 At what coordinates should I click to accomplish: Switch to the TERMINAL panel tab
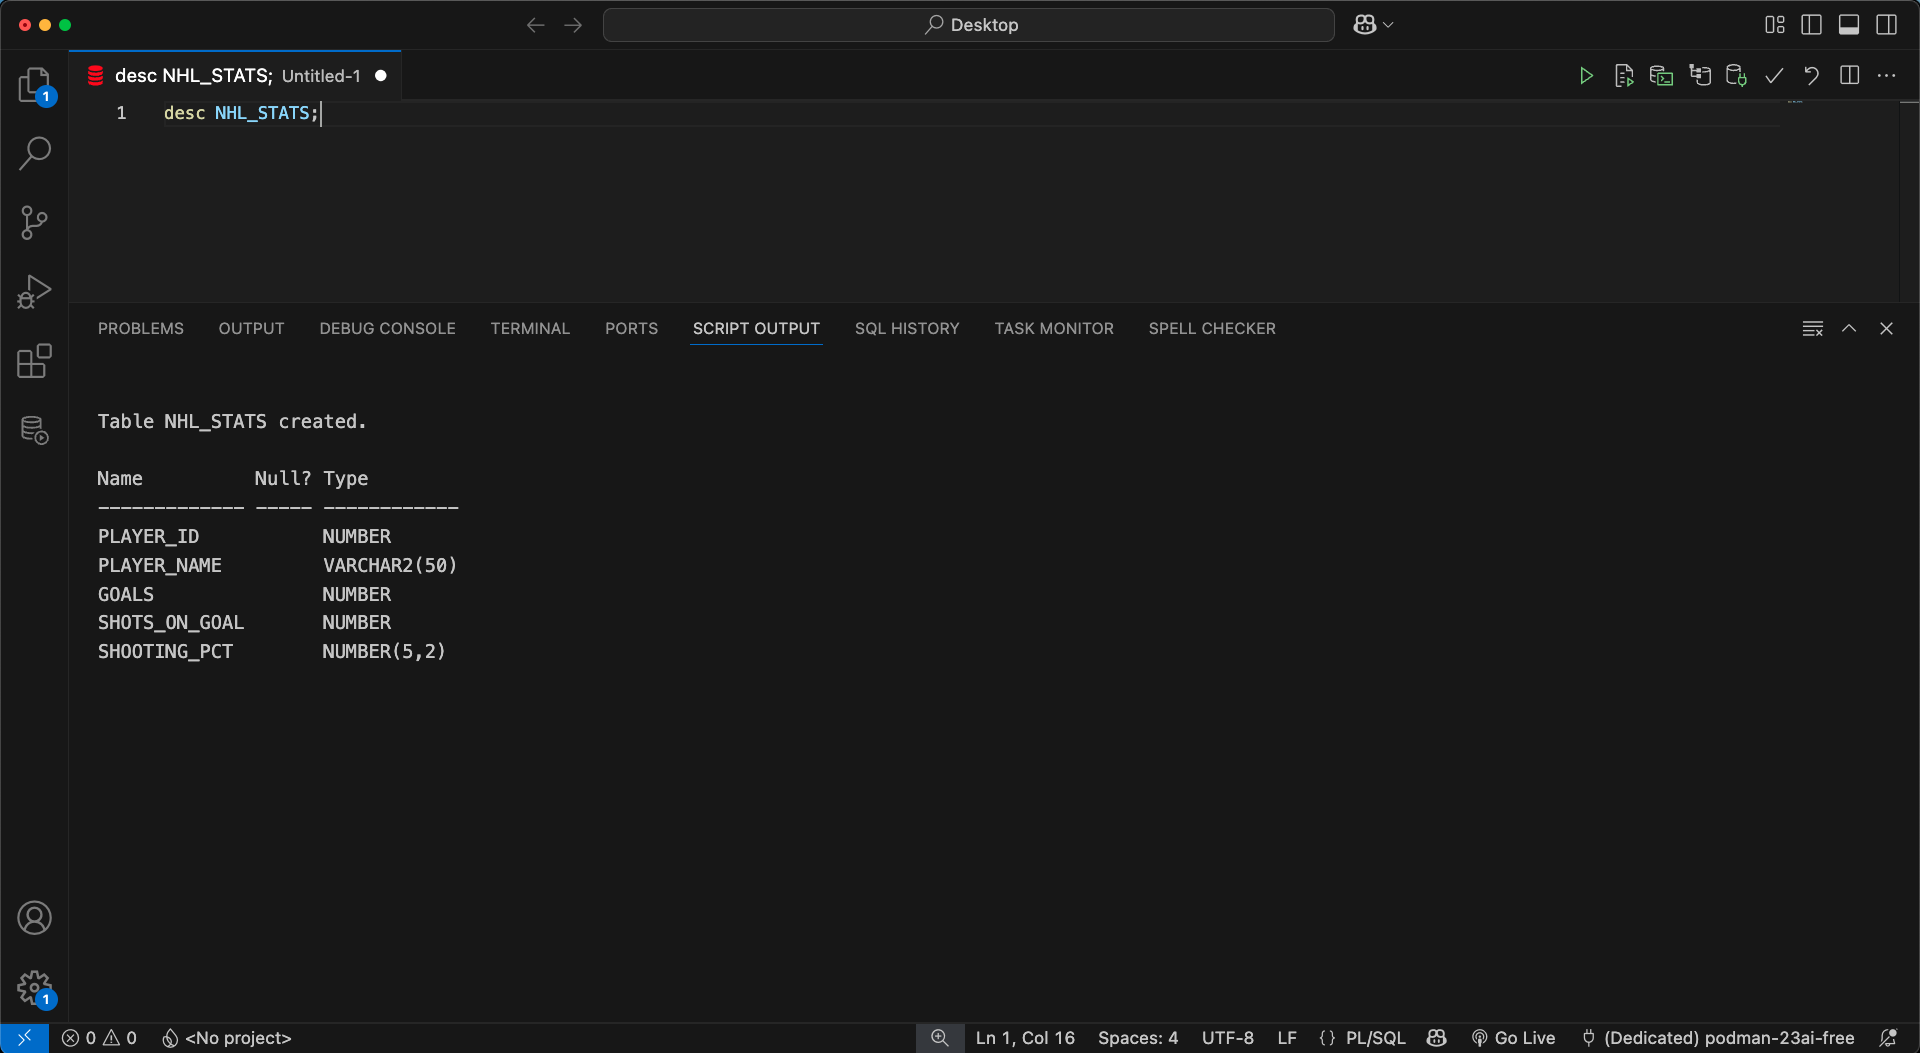coord(530,328)
